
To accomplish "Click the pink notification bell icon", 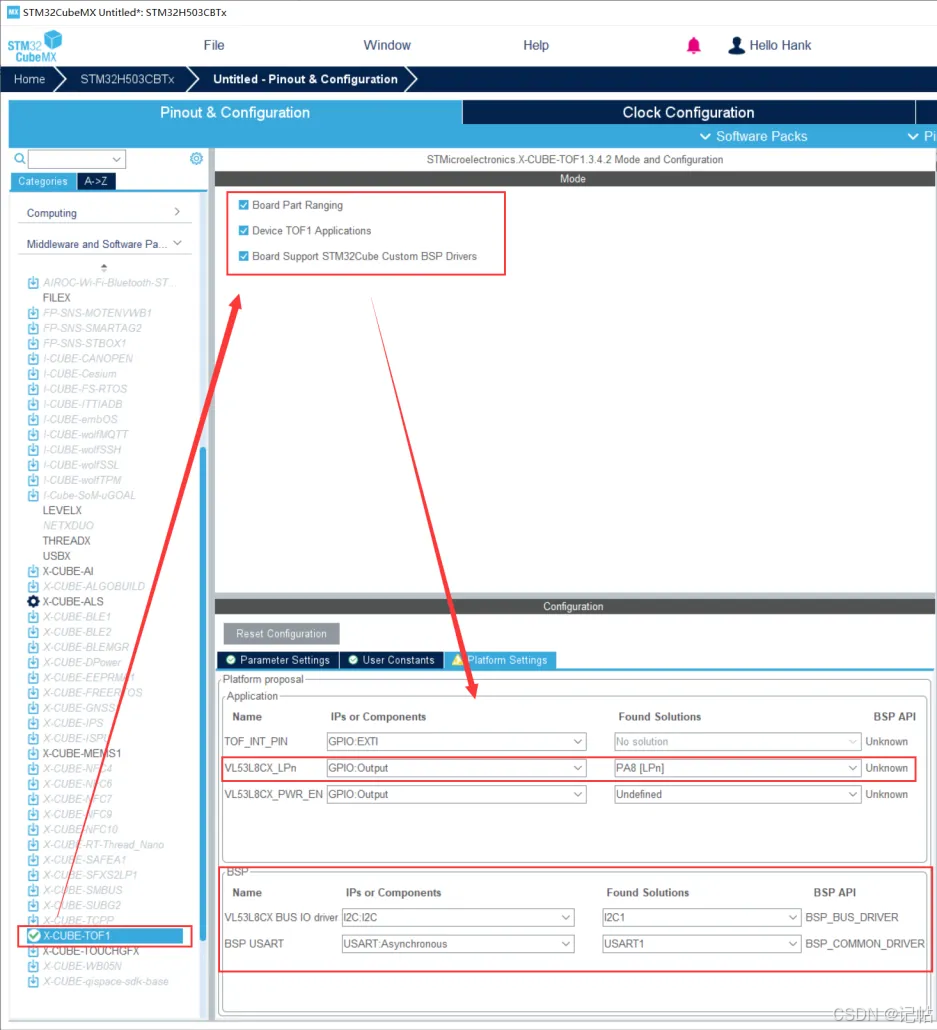I will coord(693,45).
